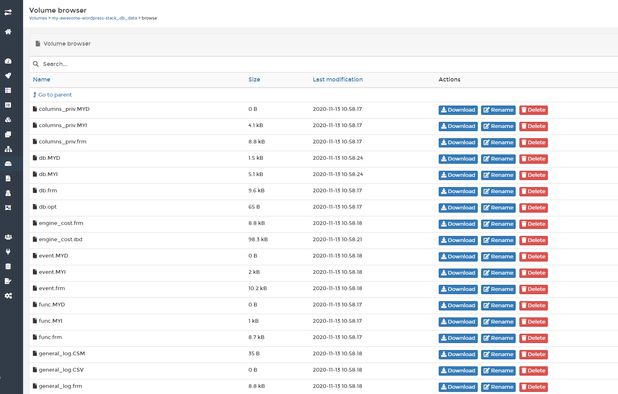
Task: Open the edit-document icon above Settings
Action: [8, 281]
